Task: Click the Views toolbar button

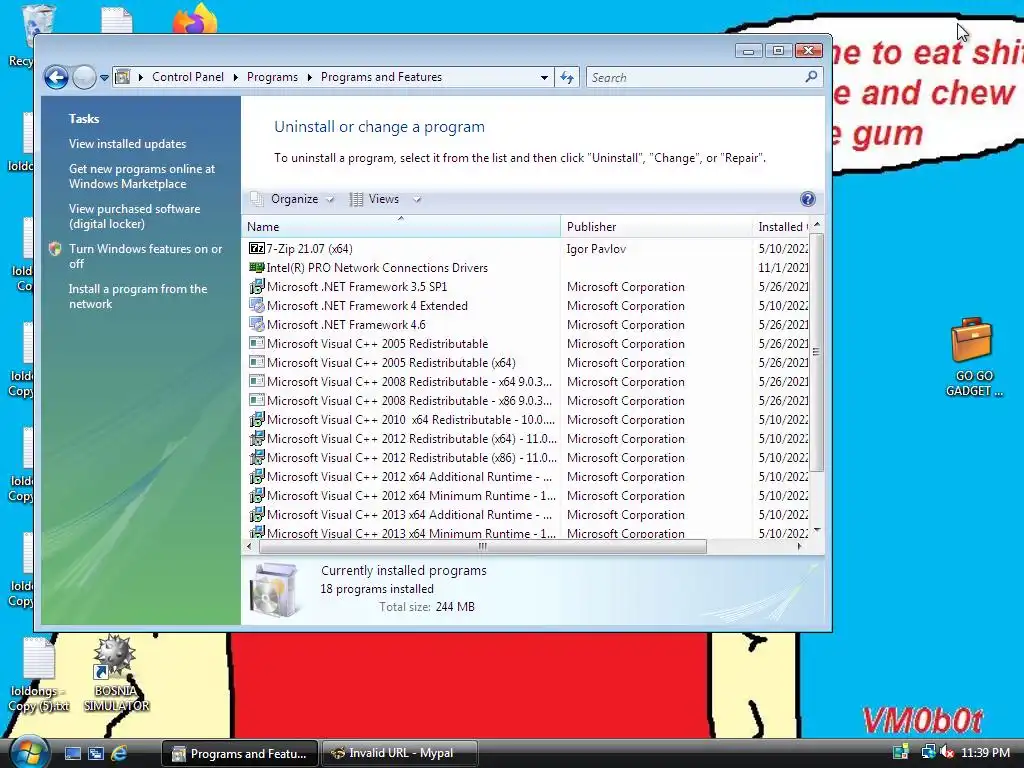Action: point(374,199)
